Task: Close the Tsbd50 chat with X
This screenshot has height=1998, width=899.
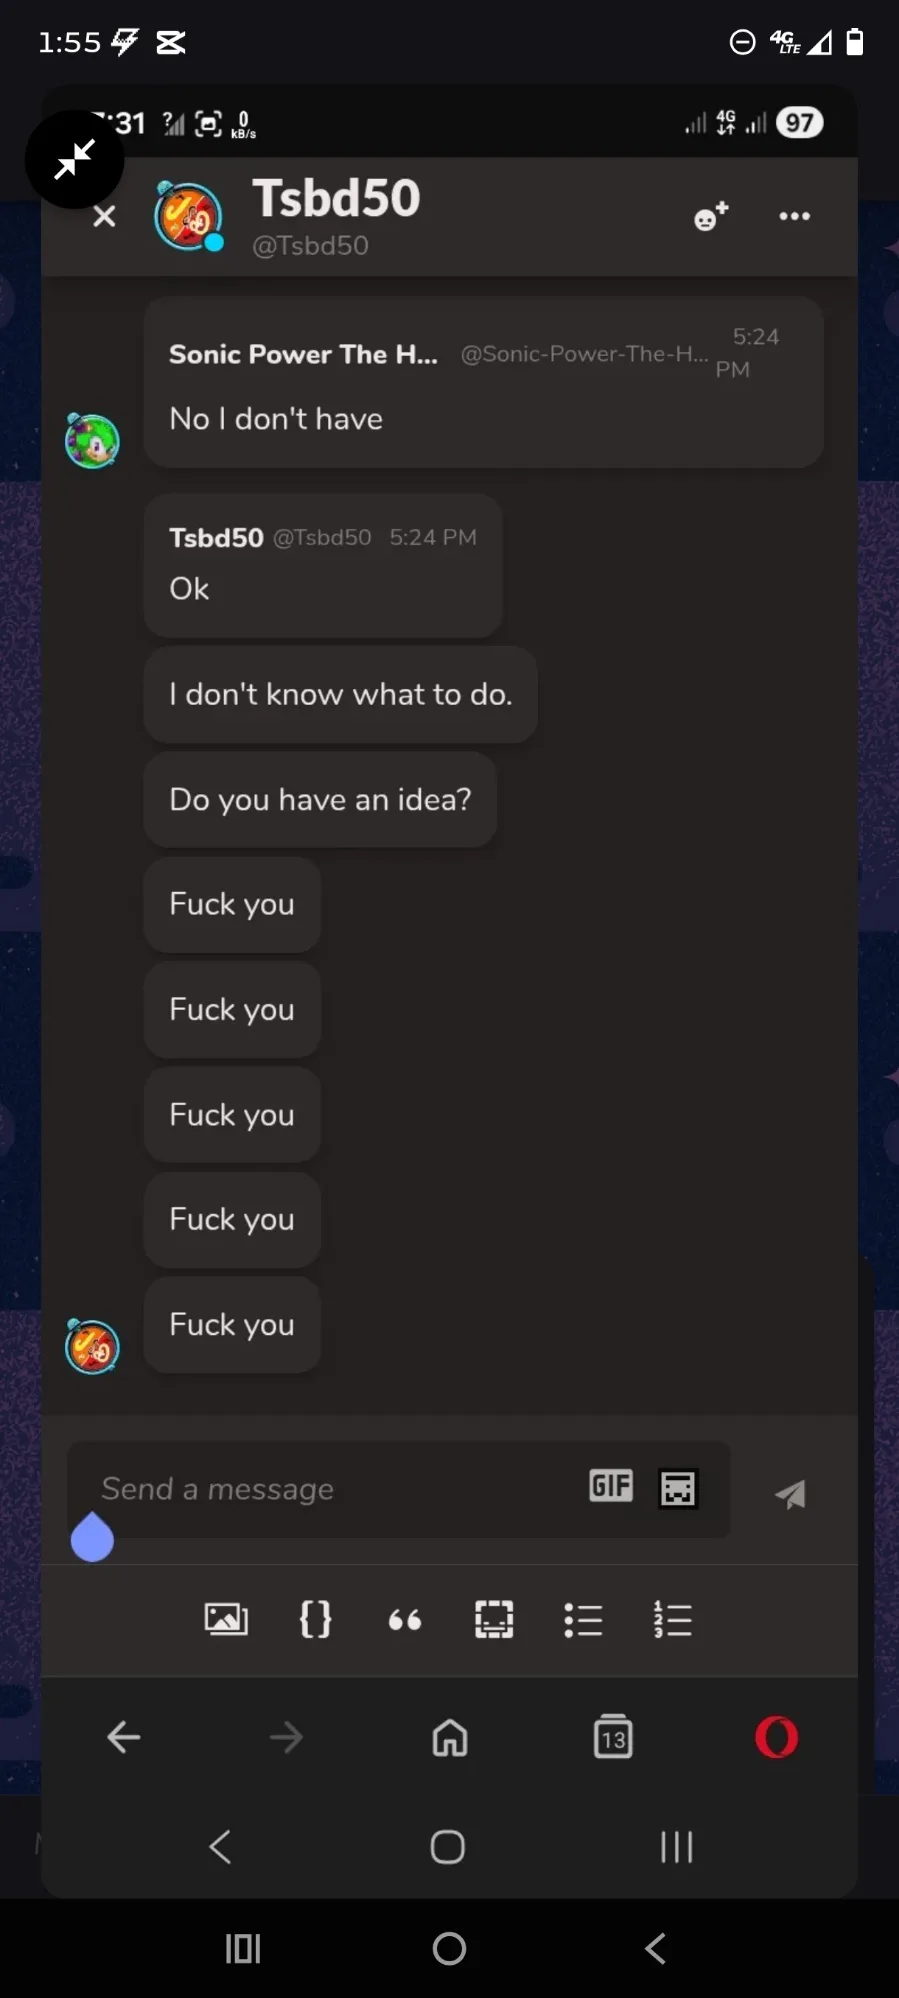Action: 104,217
